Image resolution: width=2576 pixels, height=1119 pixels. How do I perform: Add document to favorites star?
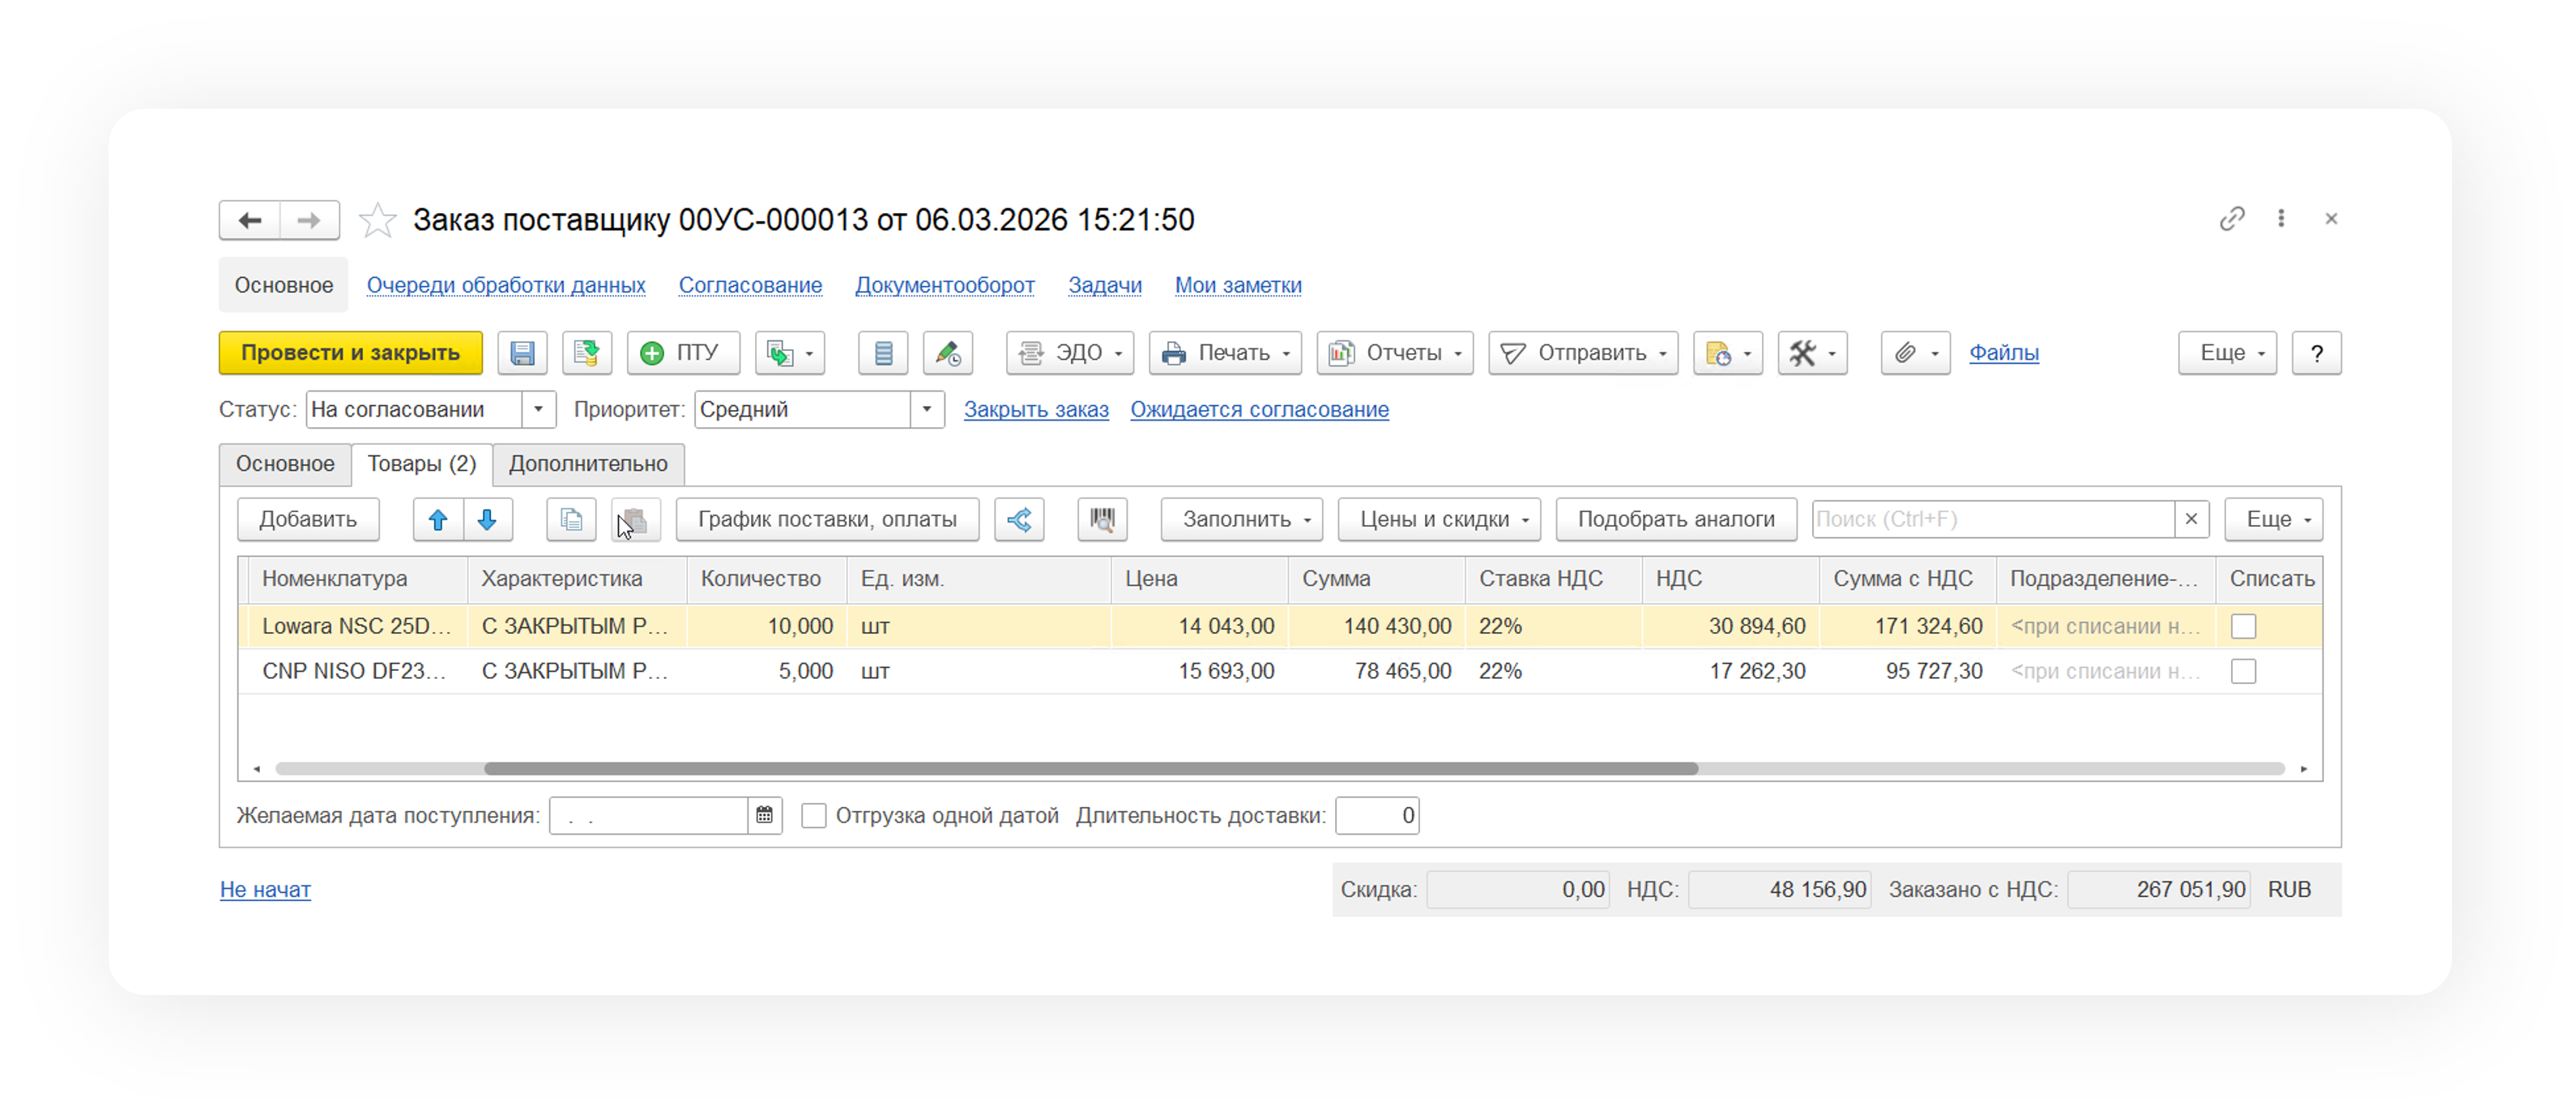click(378, 220)
